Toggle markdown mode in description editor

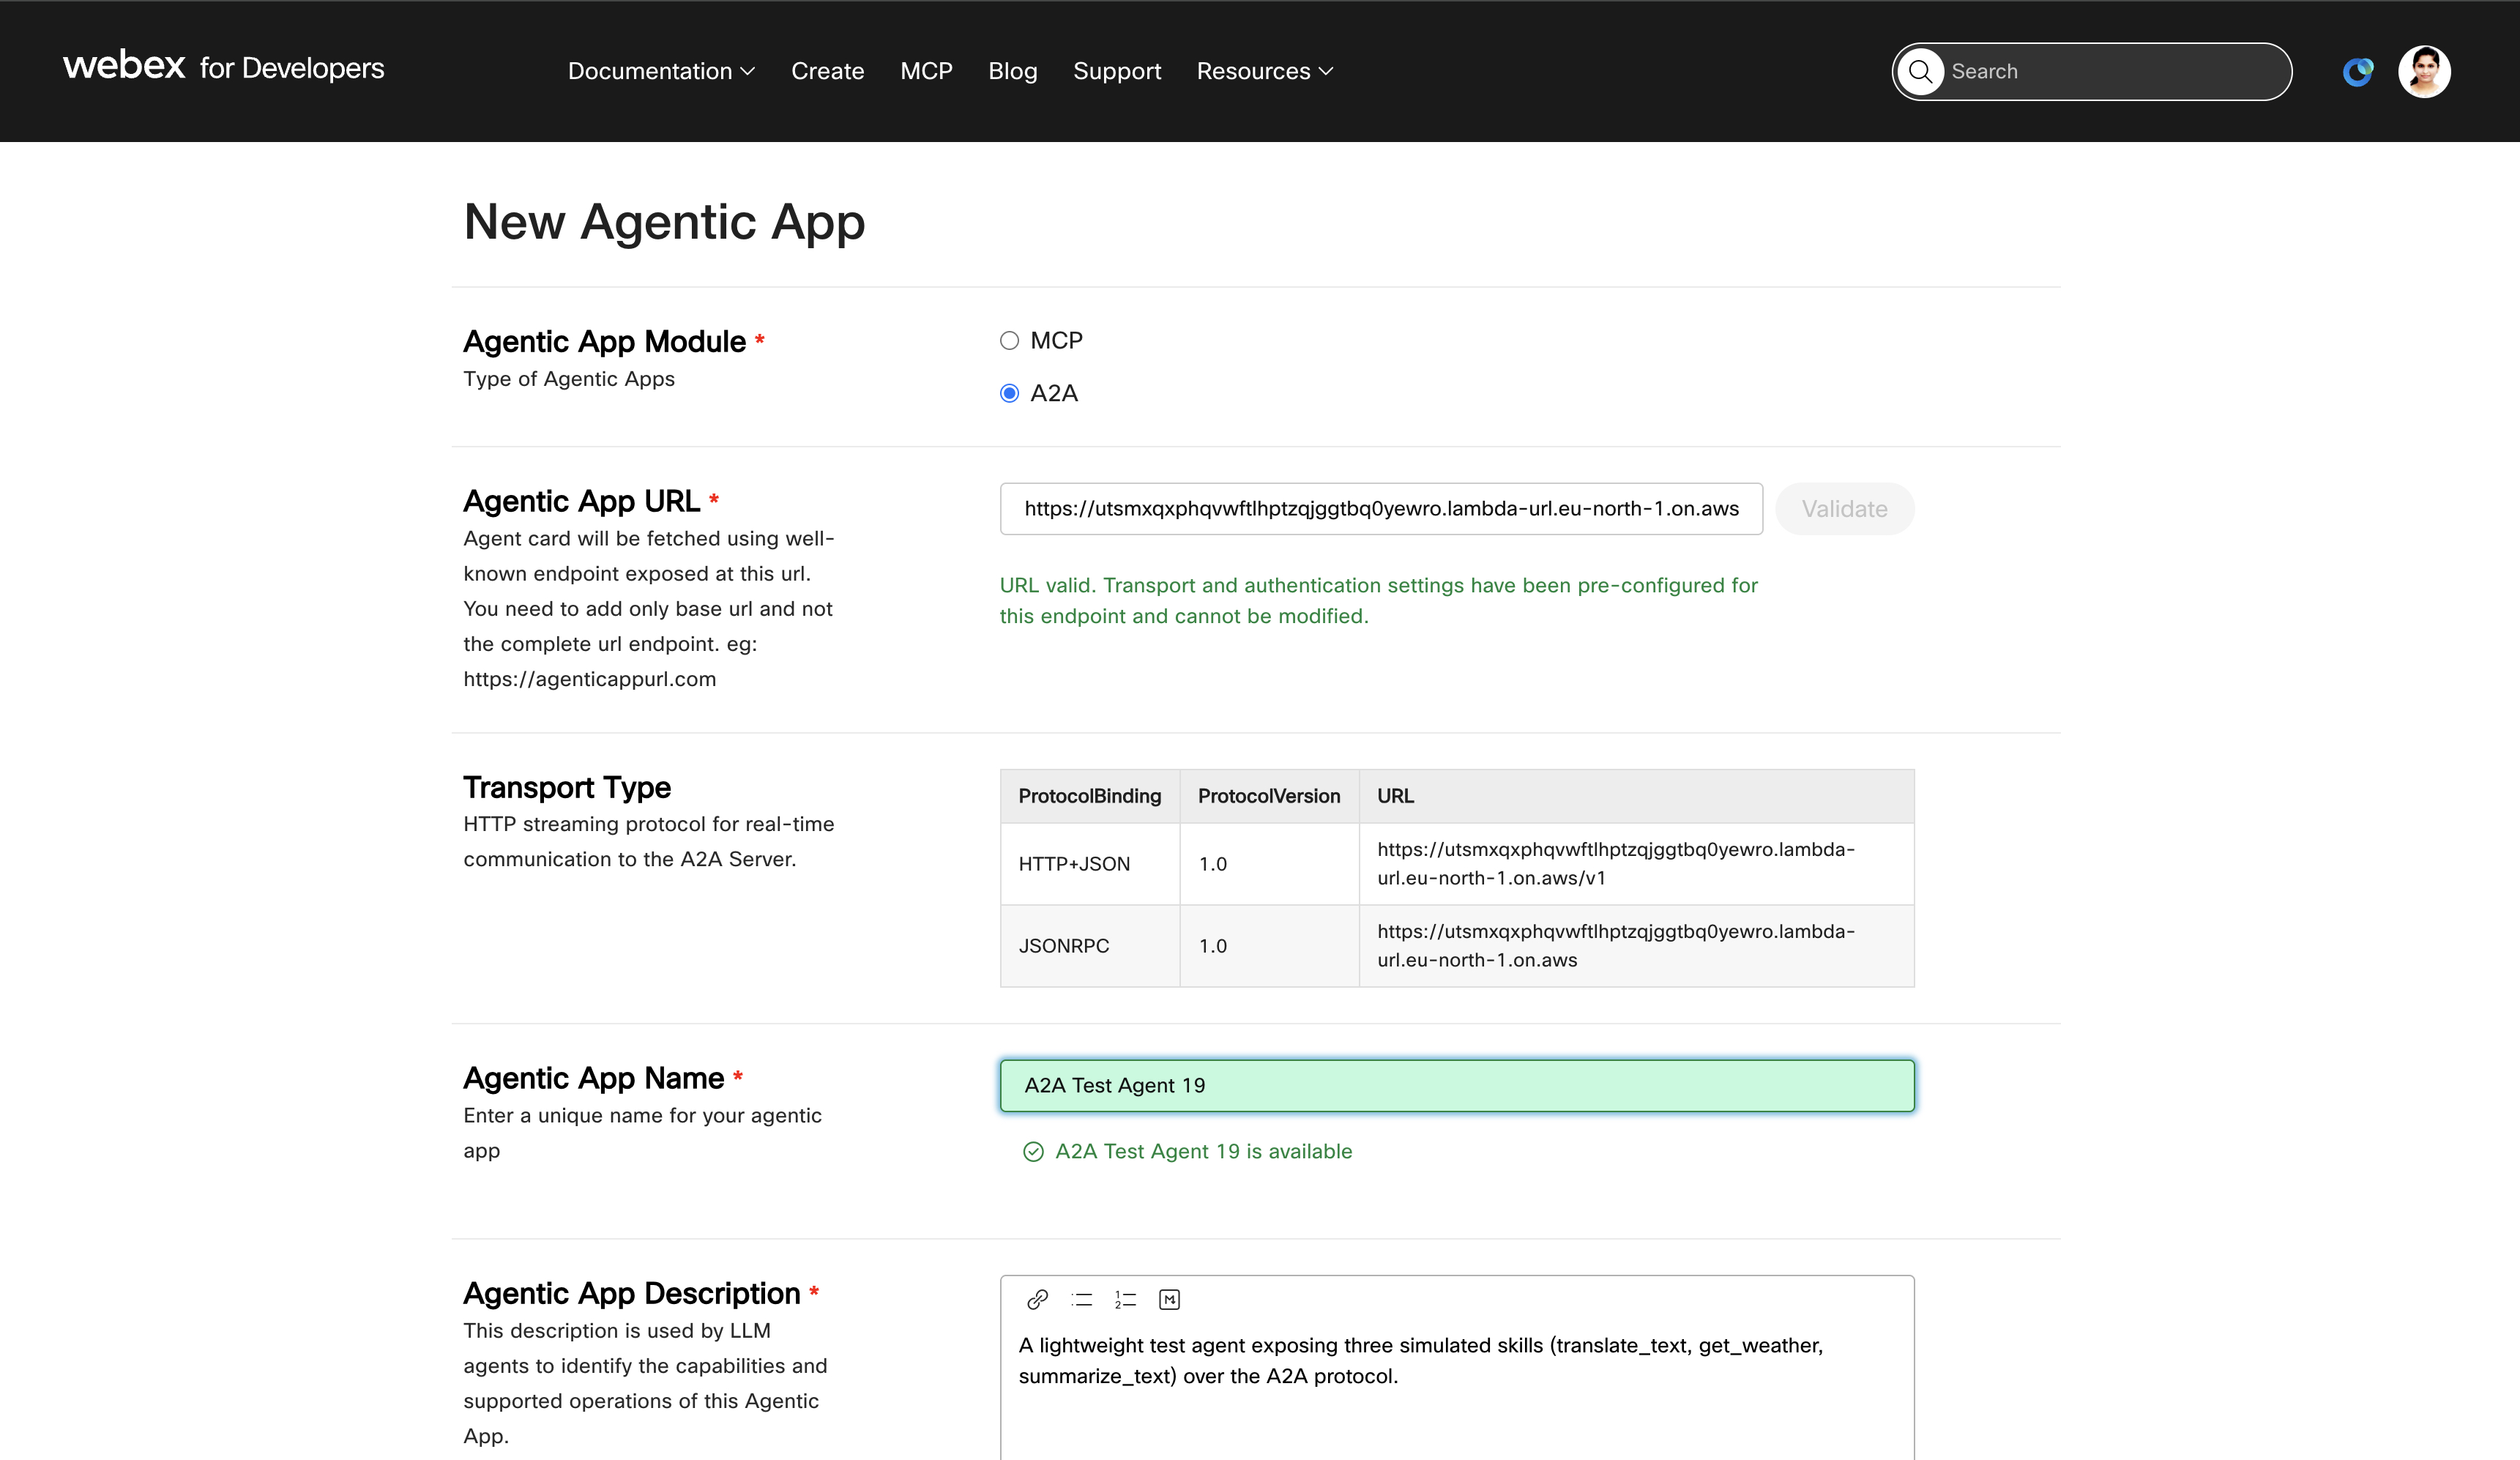click(1169, 1299)
